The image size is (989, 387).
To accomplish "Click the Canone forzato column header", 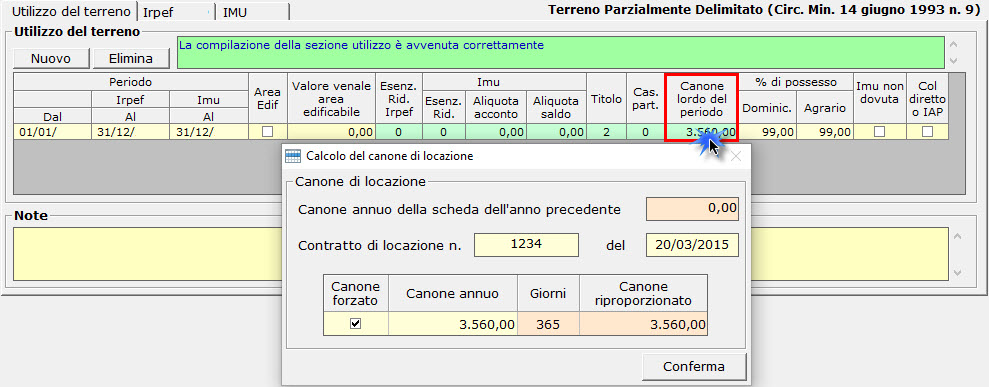I will point(356,293).
